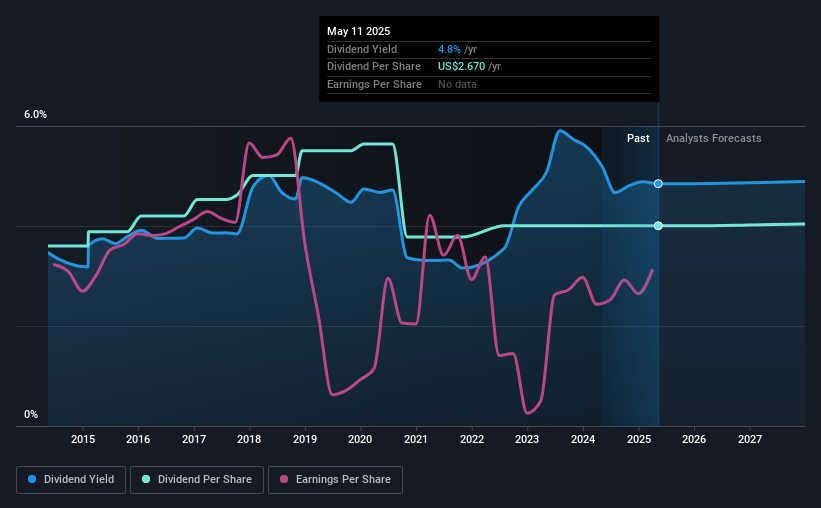This screenshot has height=508, width=821.
Task: Toggle the Dividend Per Share legend button
Action: click(197, 480)
